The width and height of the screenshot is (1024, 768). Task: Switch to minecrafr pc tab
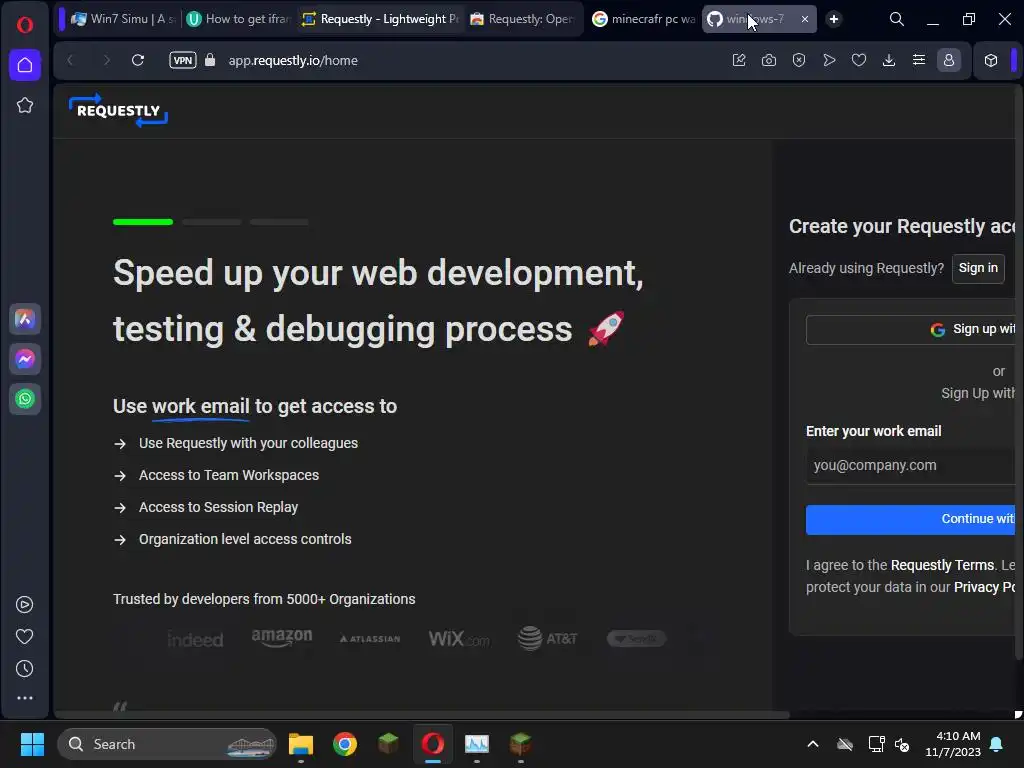click(x=643, y=19)
